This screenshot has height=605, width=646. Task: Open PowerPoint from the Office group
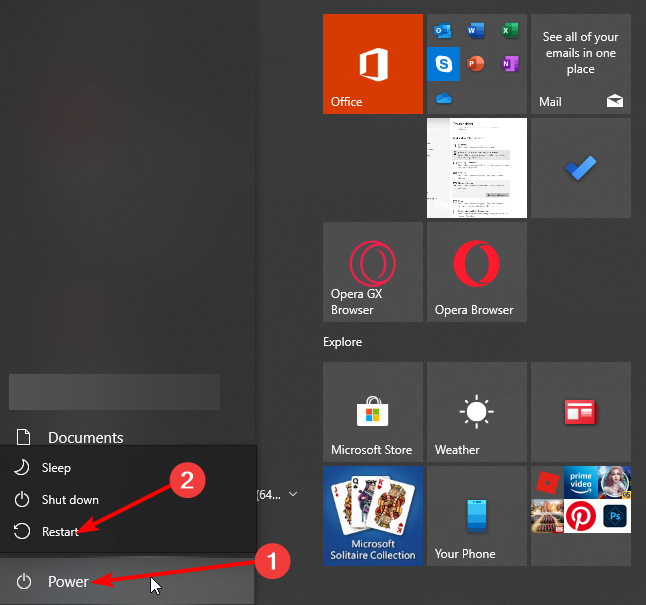[476, 64]
